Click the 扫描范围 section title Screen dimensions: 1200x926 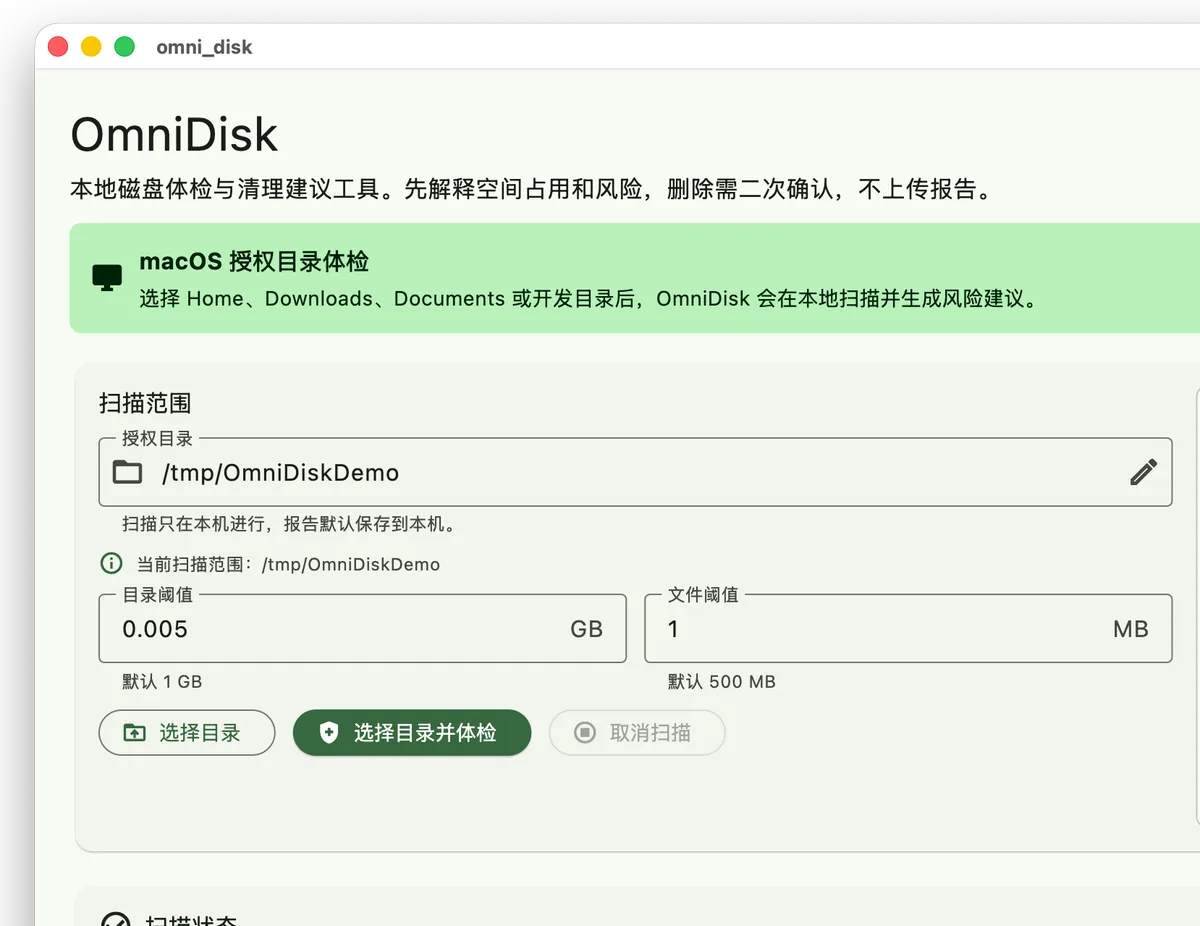(145, 403)
